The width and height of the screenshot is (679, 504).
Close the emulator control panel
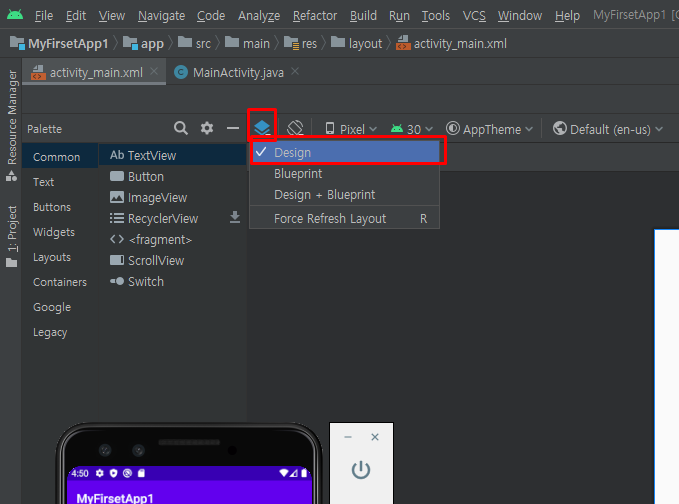(x=375, y=437)
